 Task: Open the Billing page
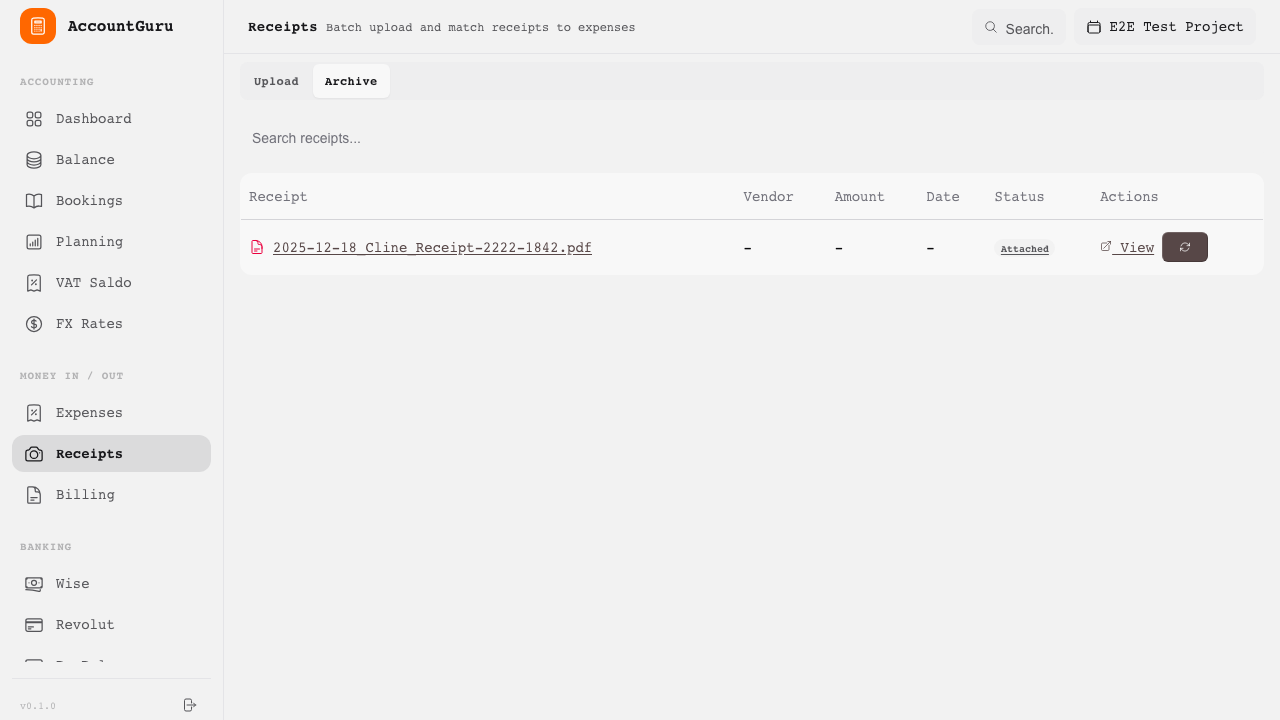pos(85,494)
